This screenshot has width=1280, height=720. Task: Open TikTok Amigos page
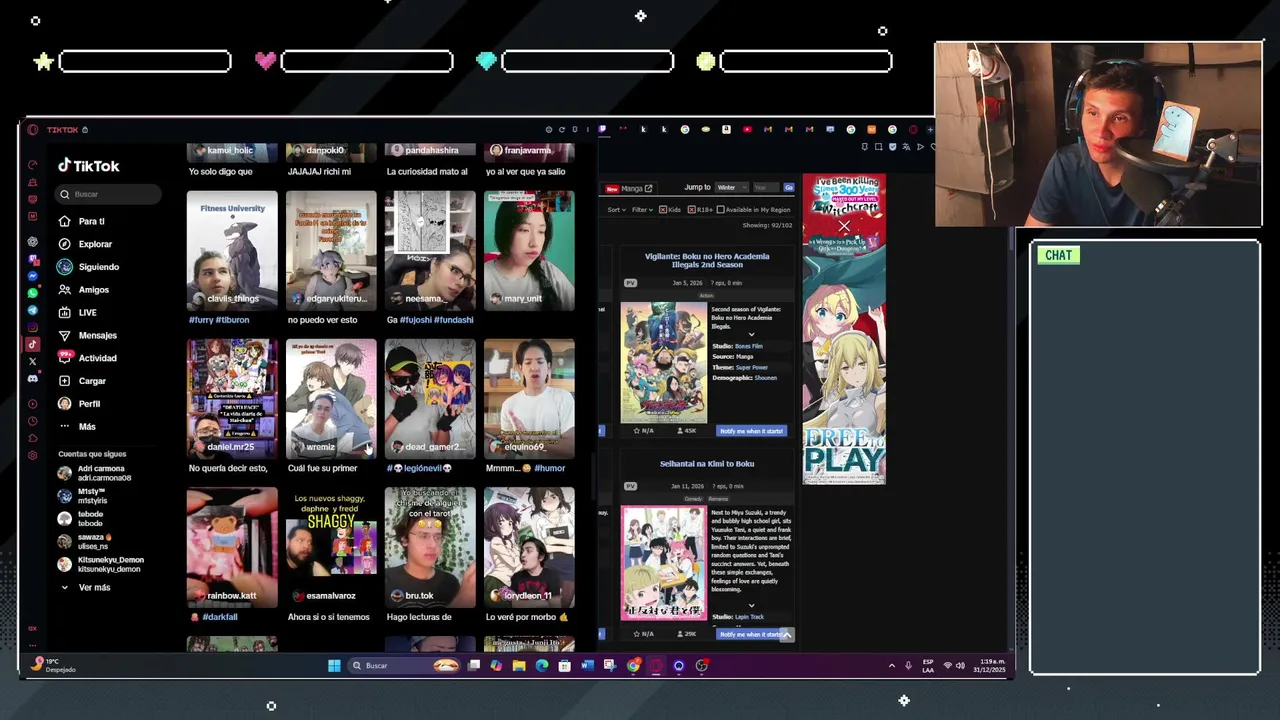click(84, 290)
